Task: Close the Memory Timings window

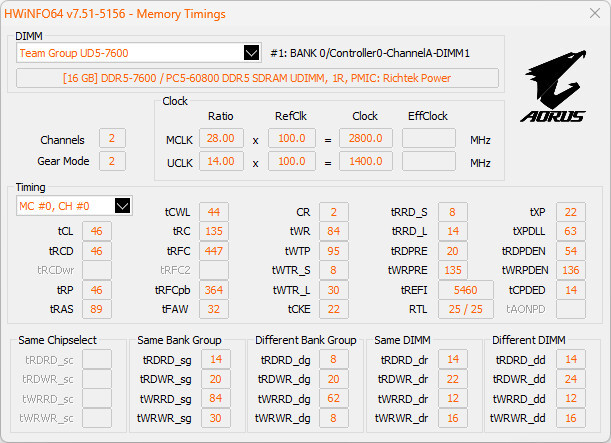Action: pyautogui.click(x=595, y=13)
